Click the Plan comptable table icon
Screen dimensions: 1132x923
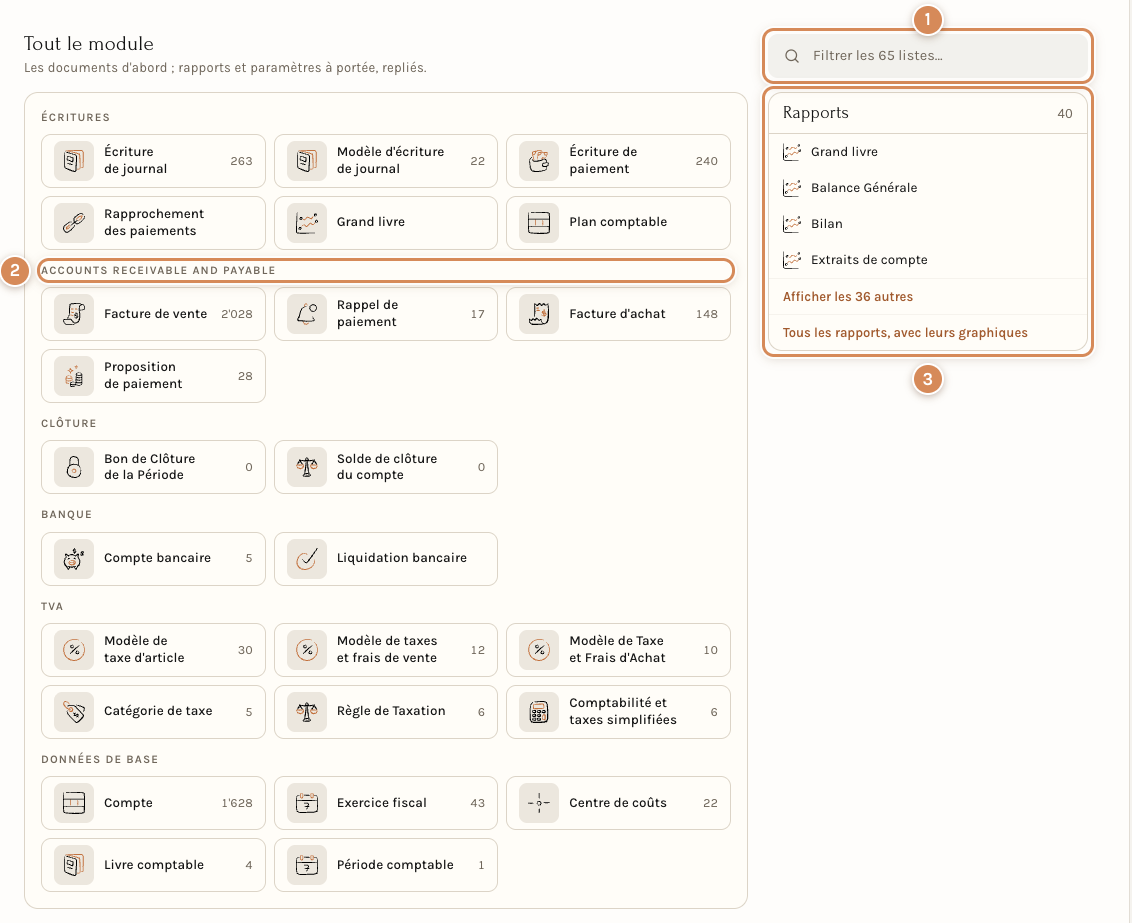539,223
